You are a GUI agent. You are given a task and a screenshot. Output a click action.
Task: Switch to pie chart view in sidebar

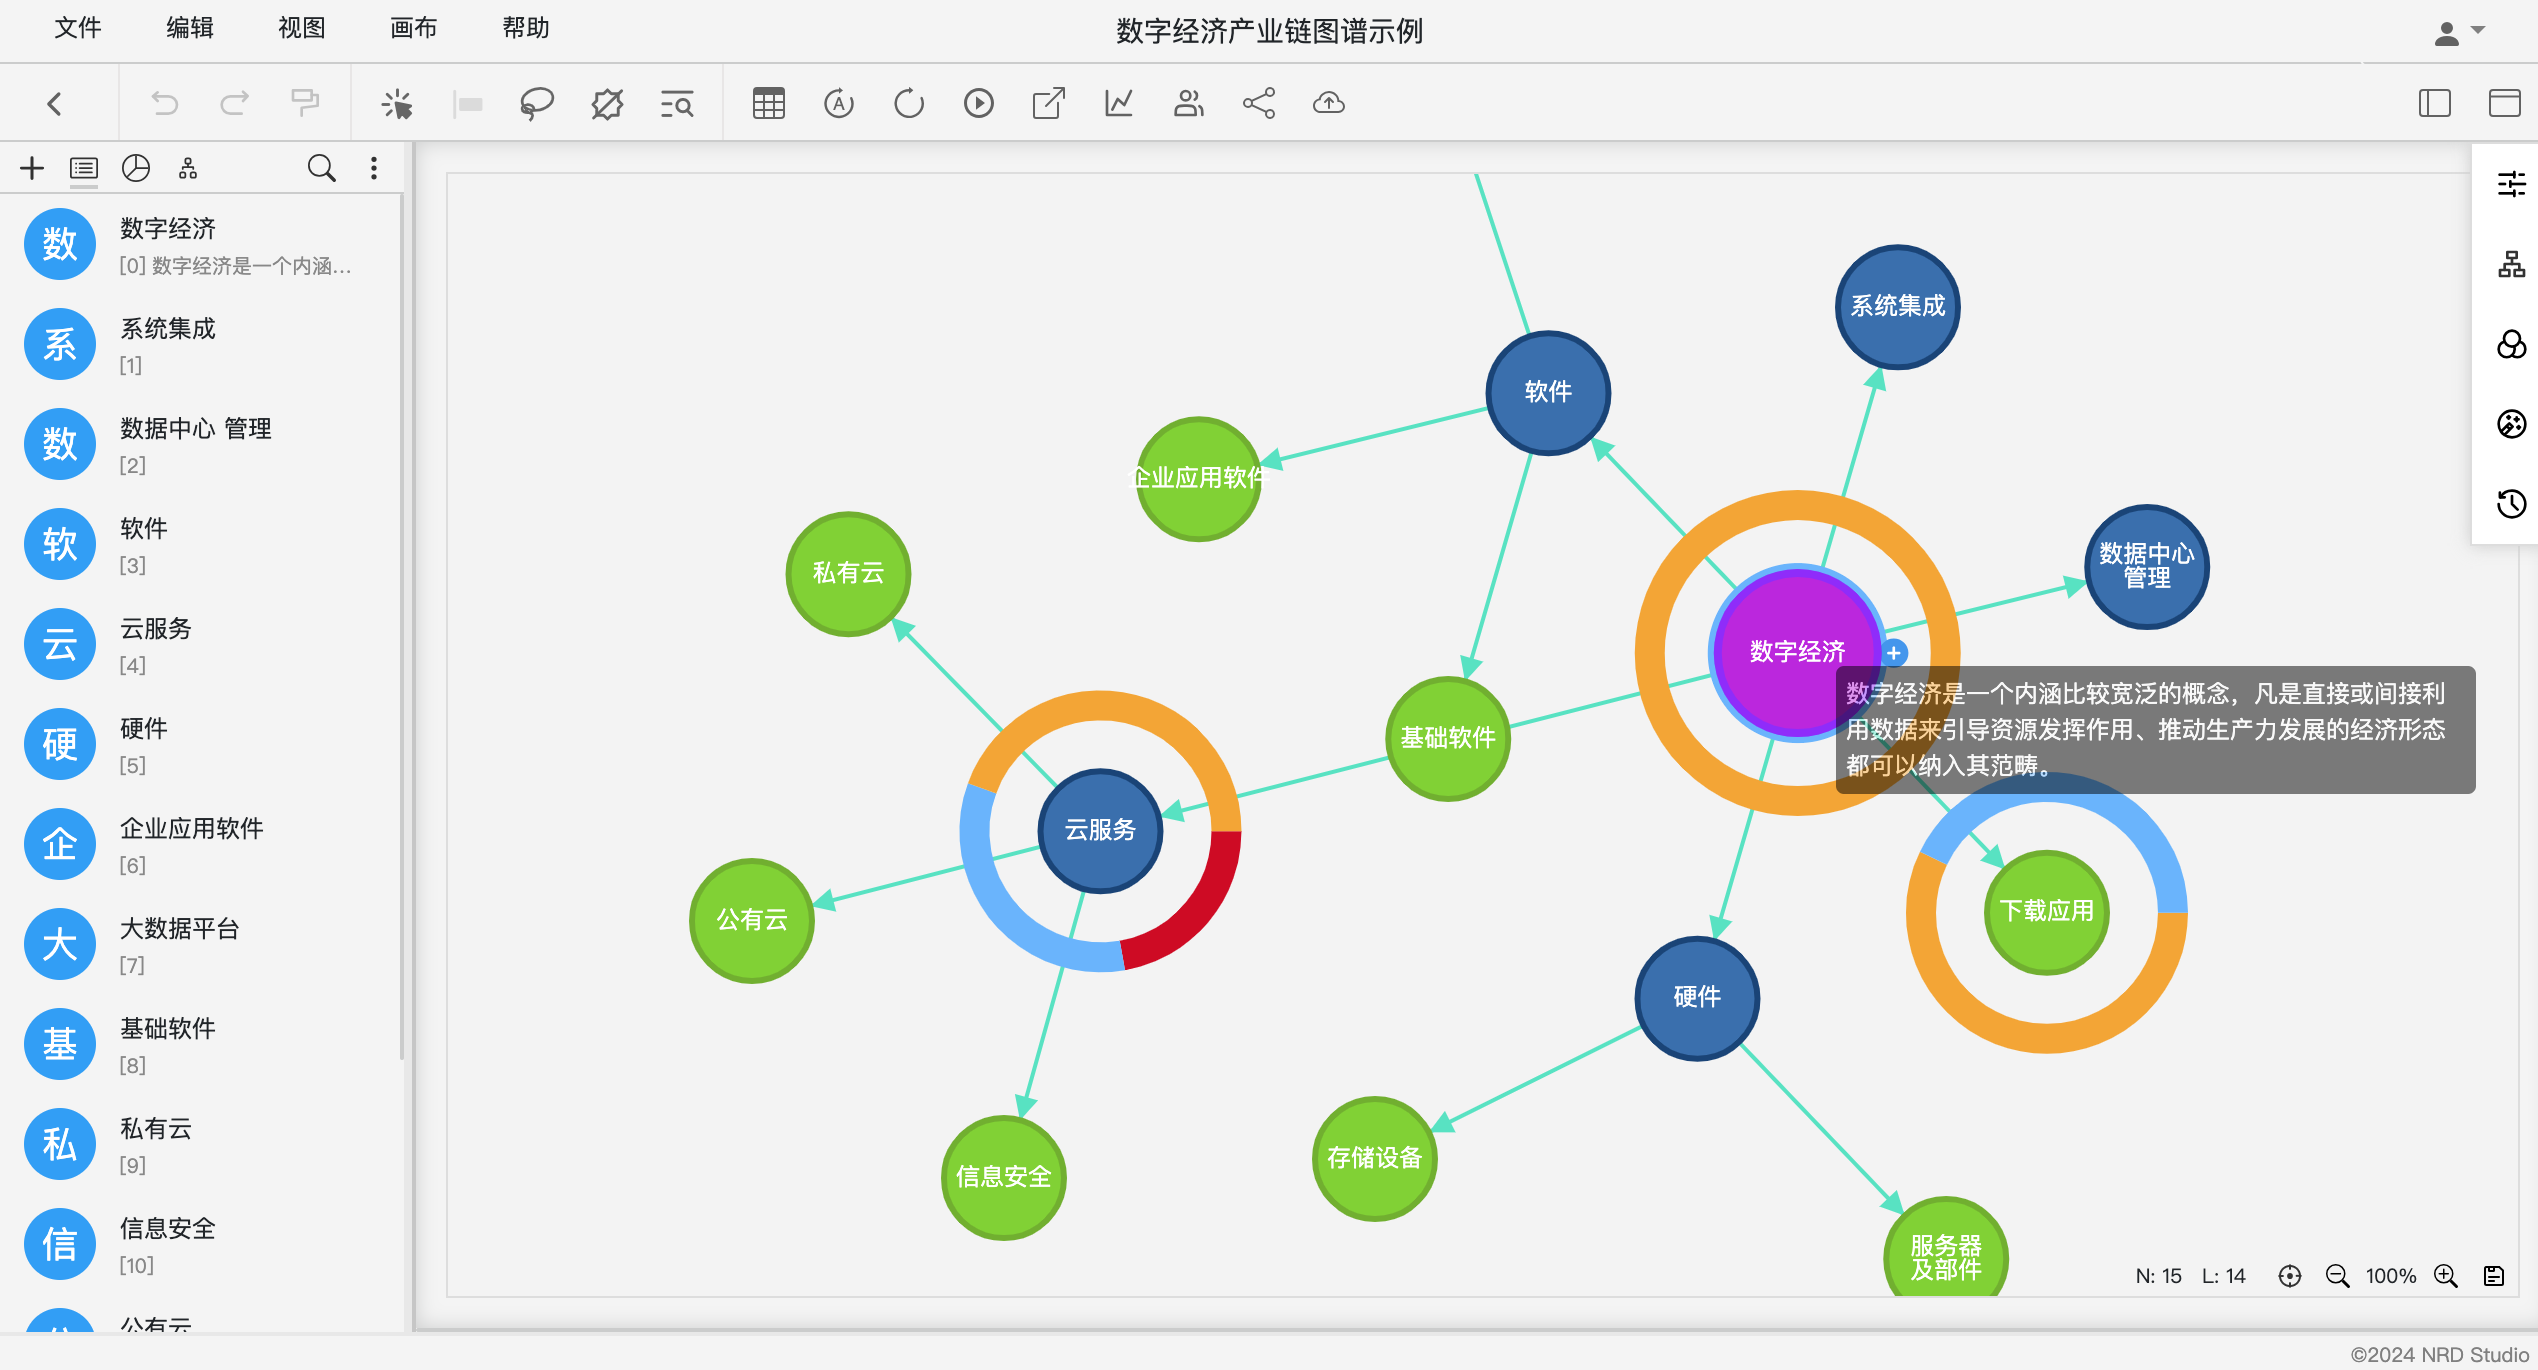point(136,168)
